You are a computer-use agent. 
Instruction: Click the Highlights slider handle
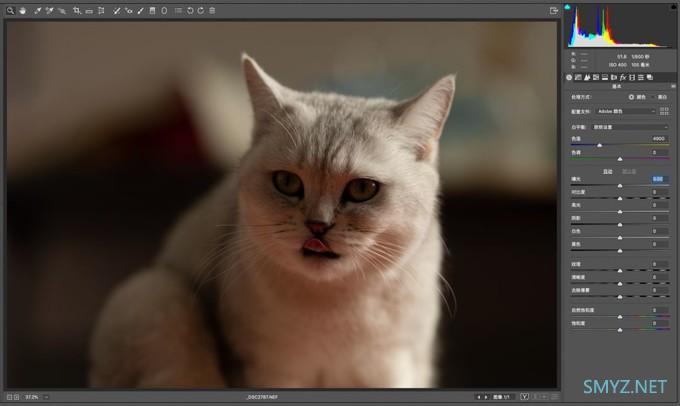tap(620, 212)
